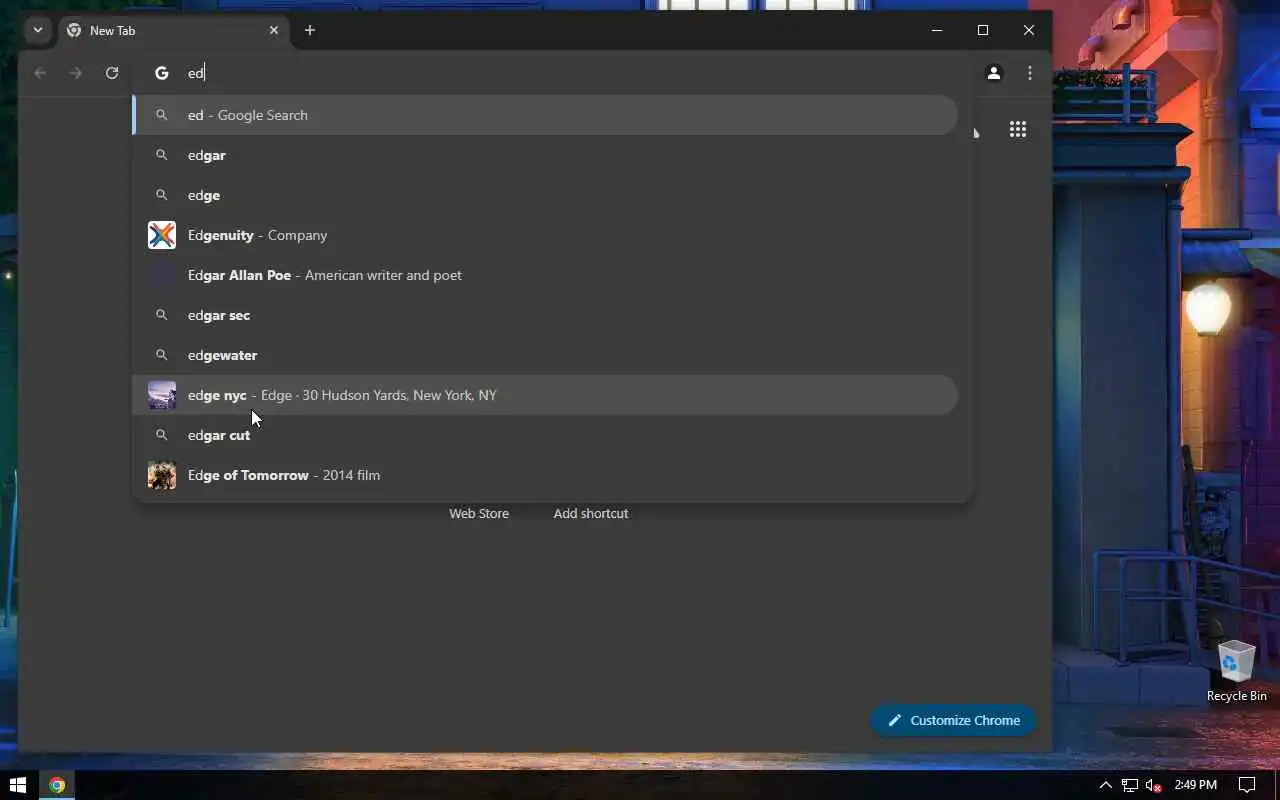Screen dimensions: 1280x800
Task: Click search icon beside 'edgewater'
Action: 162,355
